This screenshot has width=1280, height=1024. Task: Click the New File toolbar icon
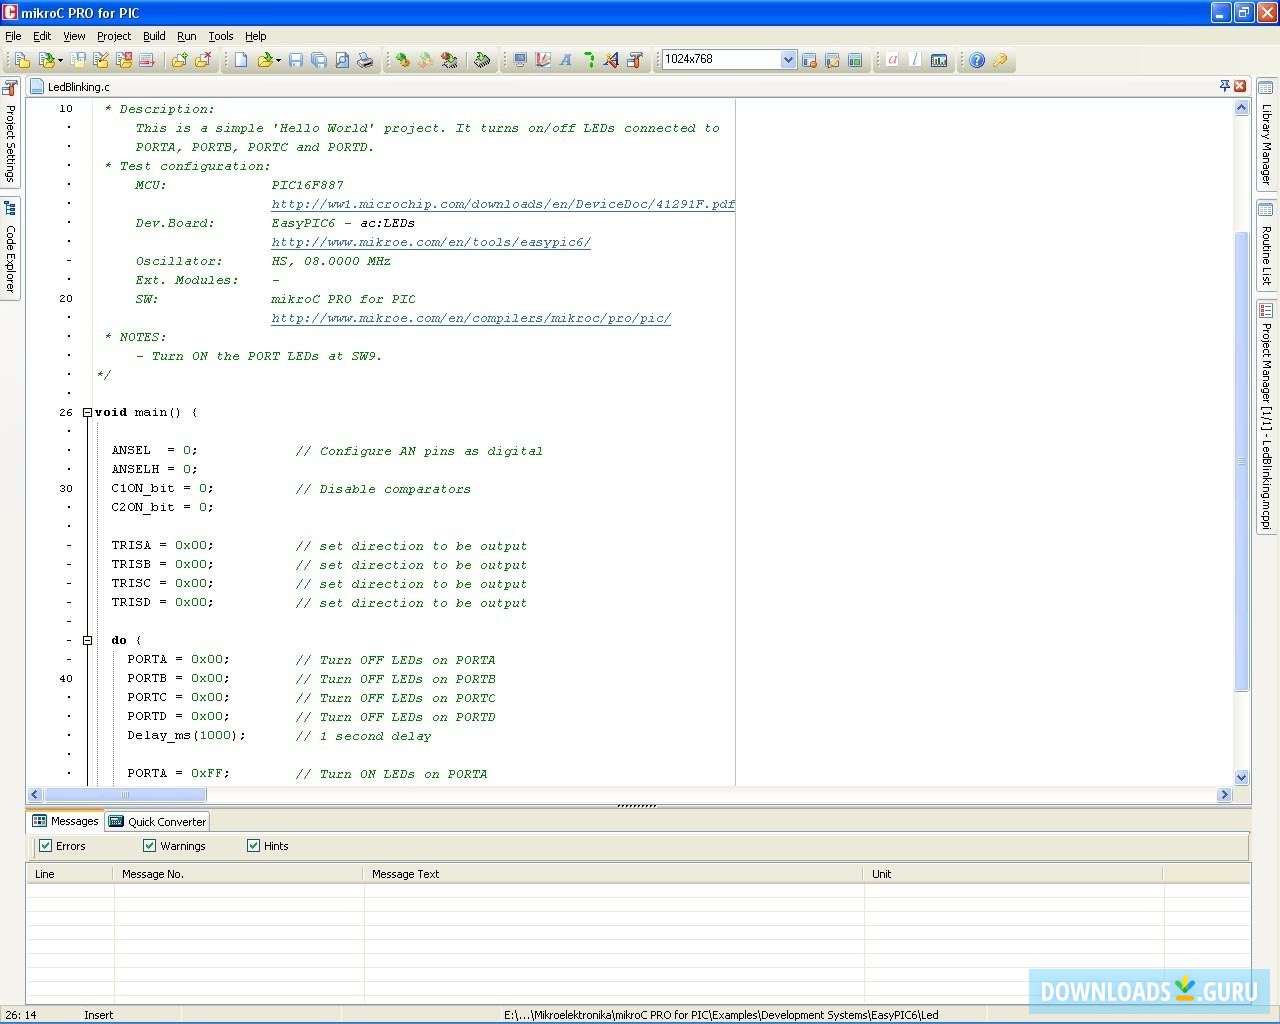[x=241, y=60]
